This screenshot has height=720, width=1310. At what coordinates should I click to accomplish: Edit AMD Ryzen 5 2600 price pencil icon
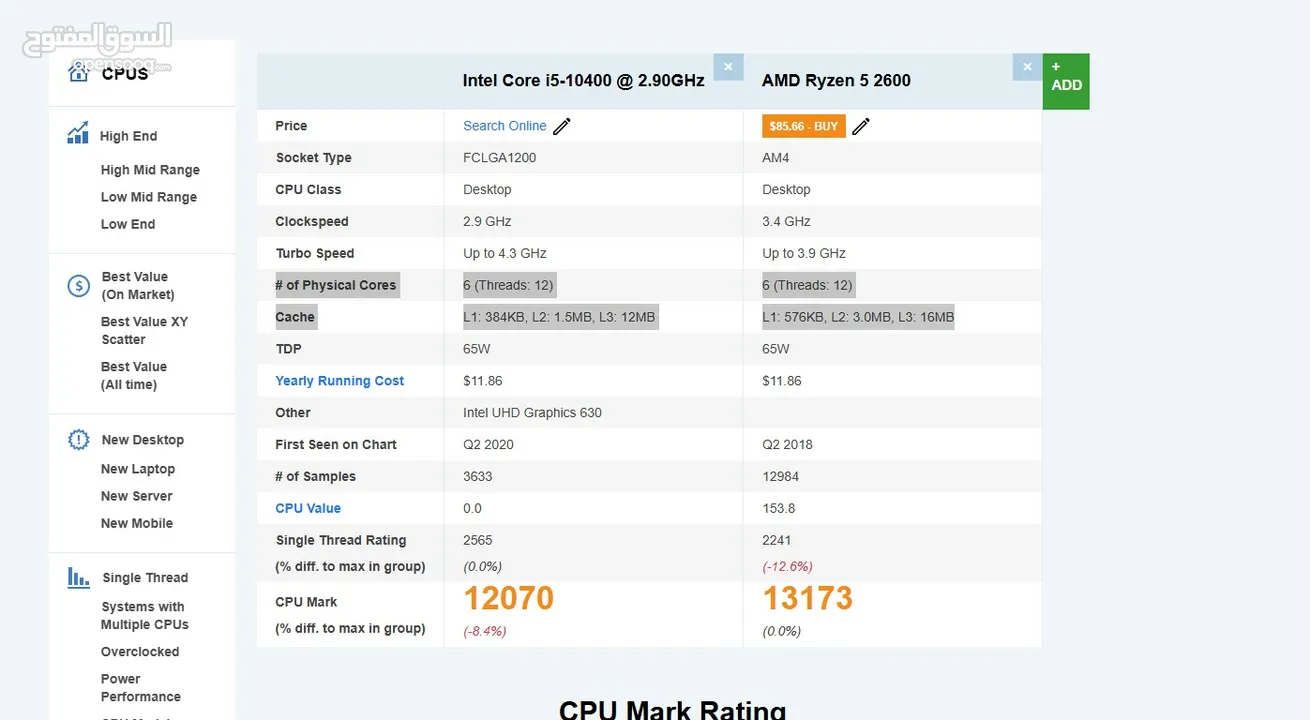pyautogui.click(x=861, y=126)
